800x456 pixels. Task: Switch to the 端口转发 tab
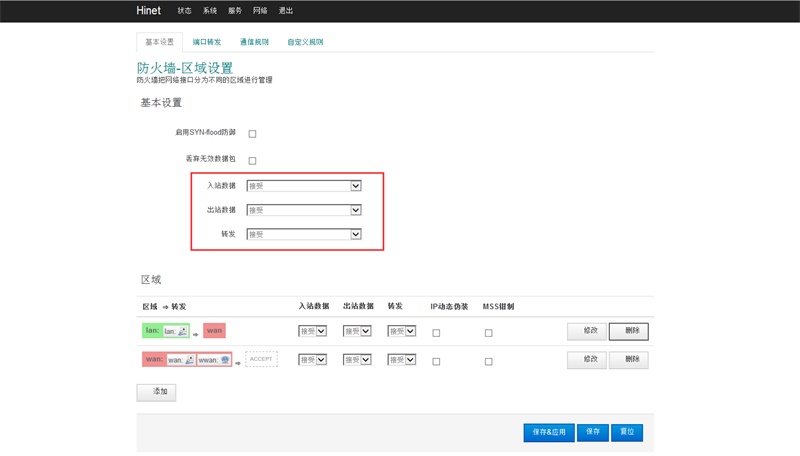coord(207,42)
